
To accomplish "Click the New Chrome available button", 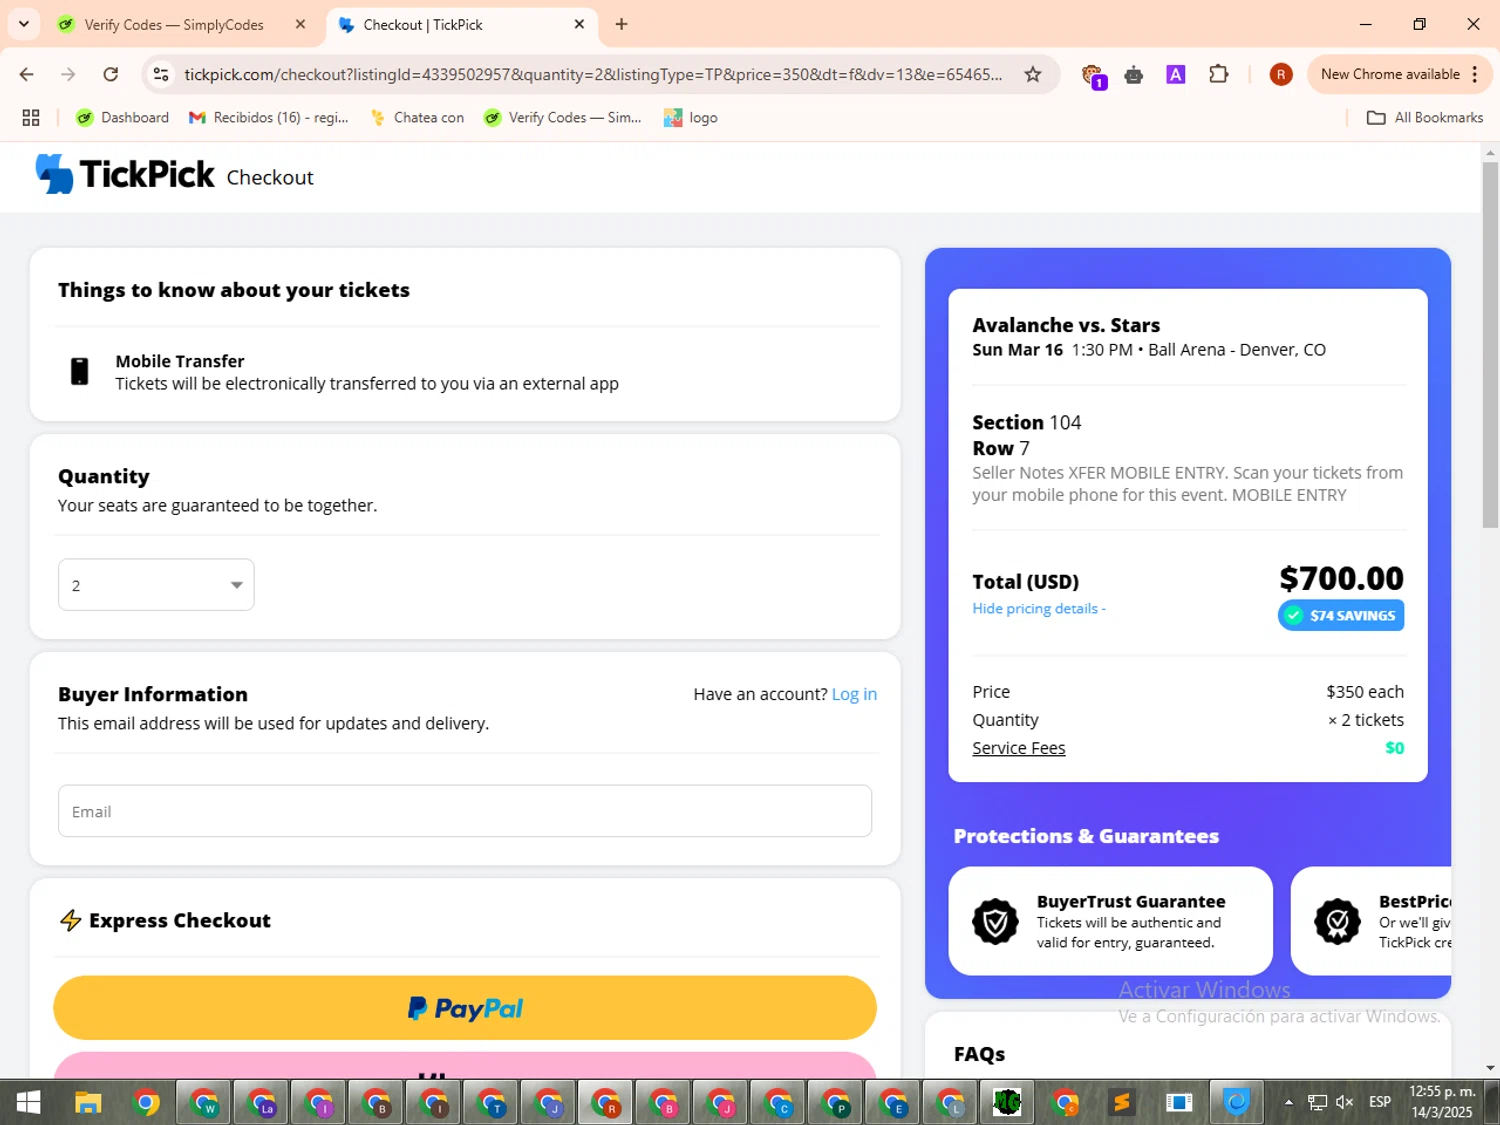I will point(1399,74).
